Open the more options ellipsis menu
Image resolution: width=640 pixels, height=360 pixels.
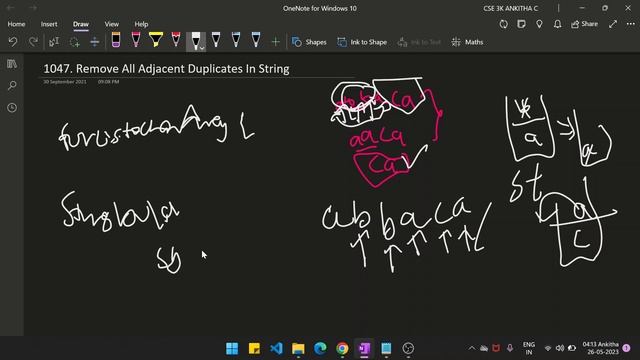(x=631, y=24)
